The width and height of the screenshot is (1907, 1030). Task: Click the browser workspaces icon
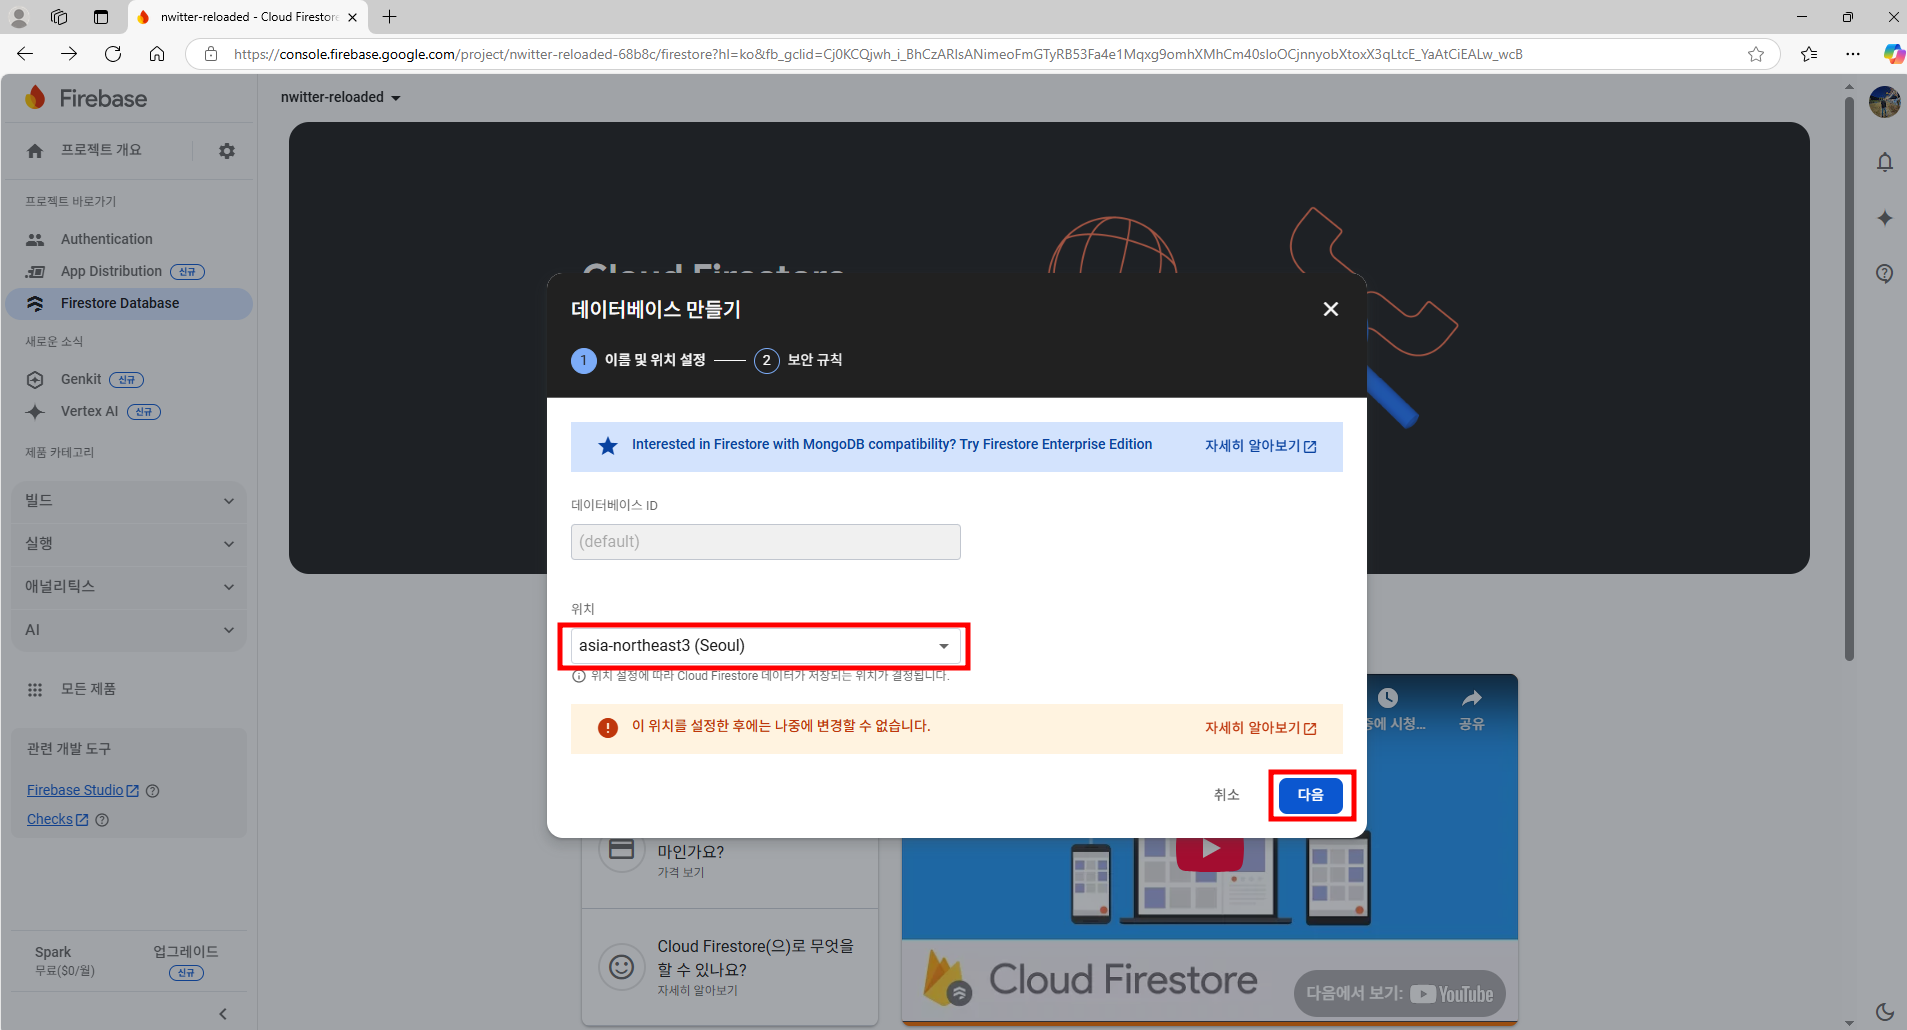pos(59,17)
